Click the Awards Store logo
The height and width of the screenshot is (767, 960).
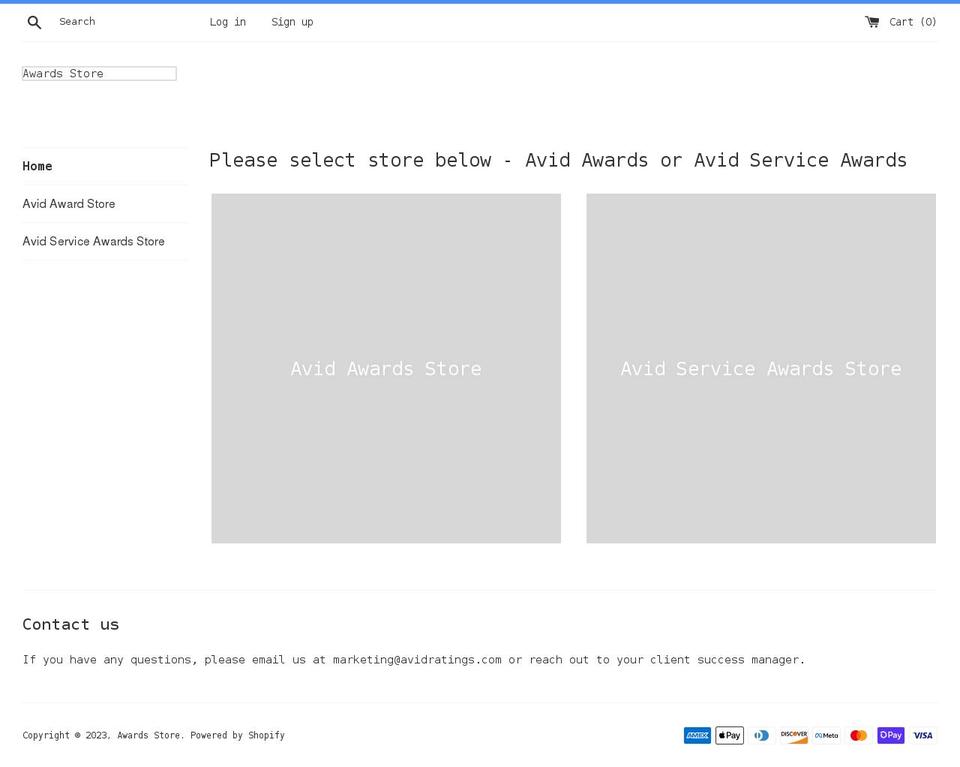99,73
